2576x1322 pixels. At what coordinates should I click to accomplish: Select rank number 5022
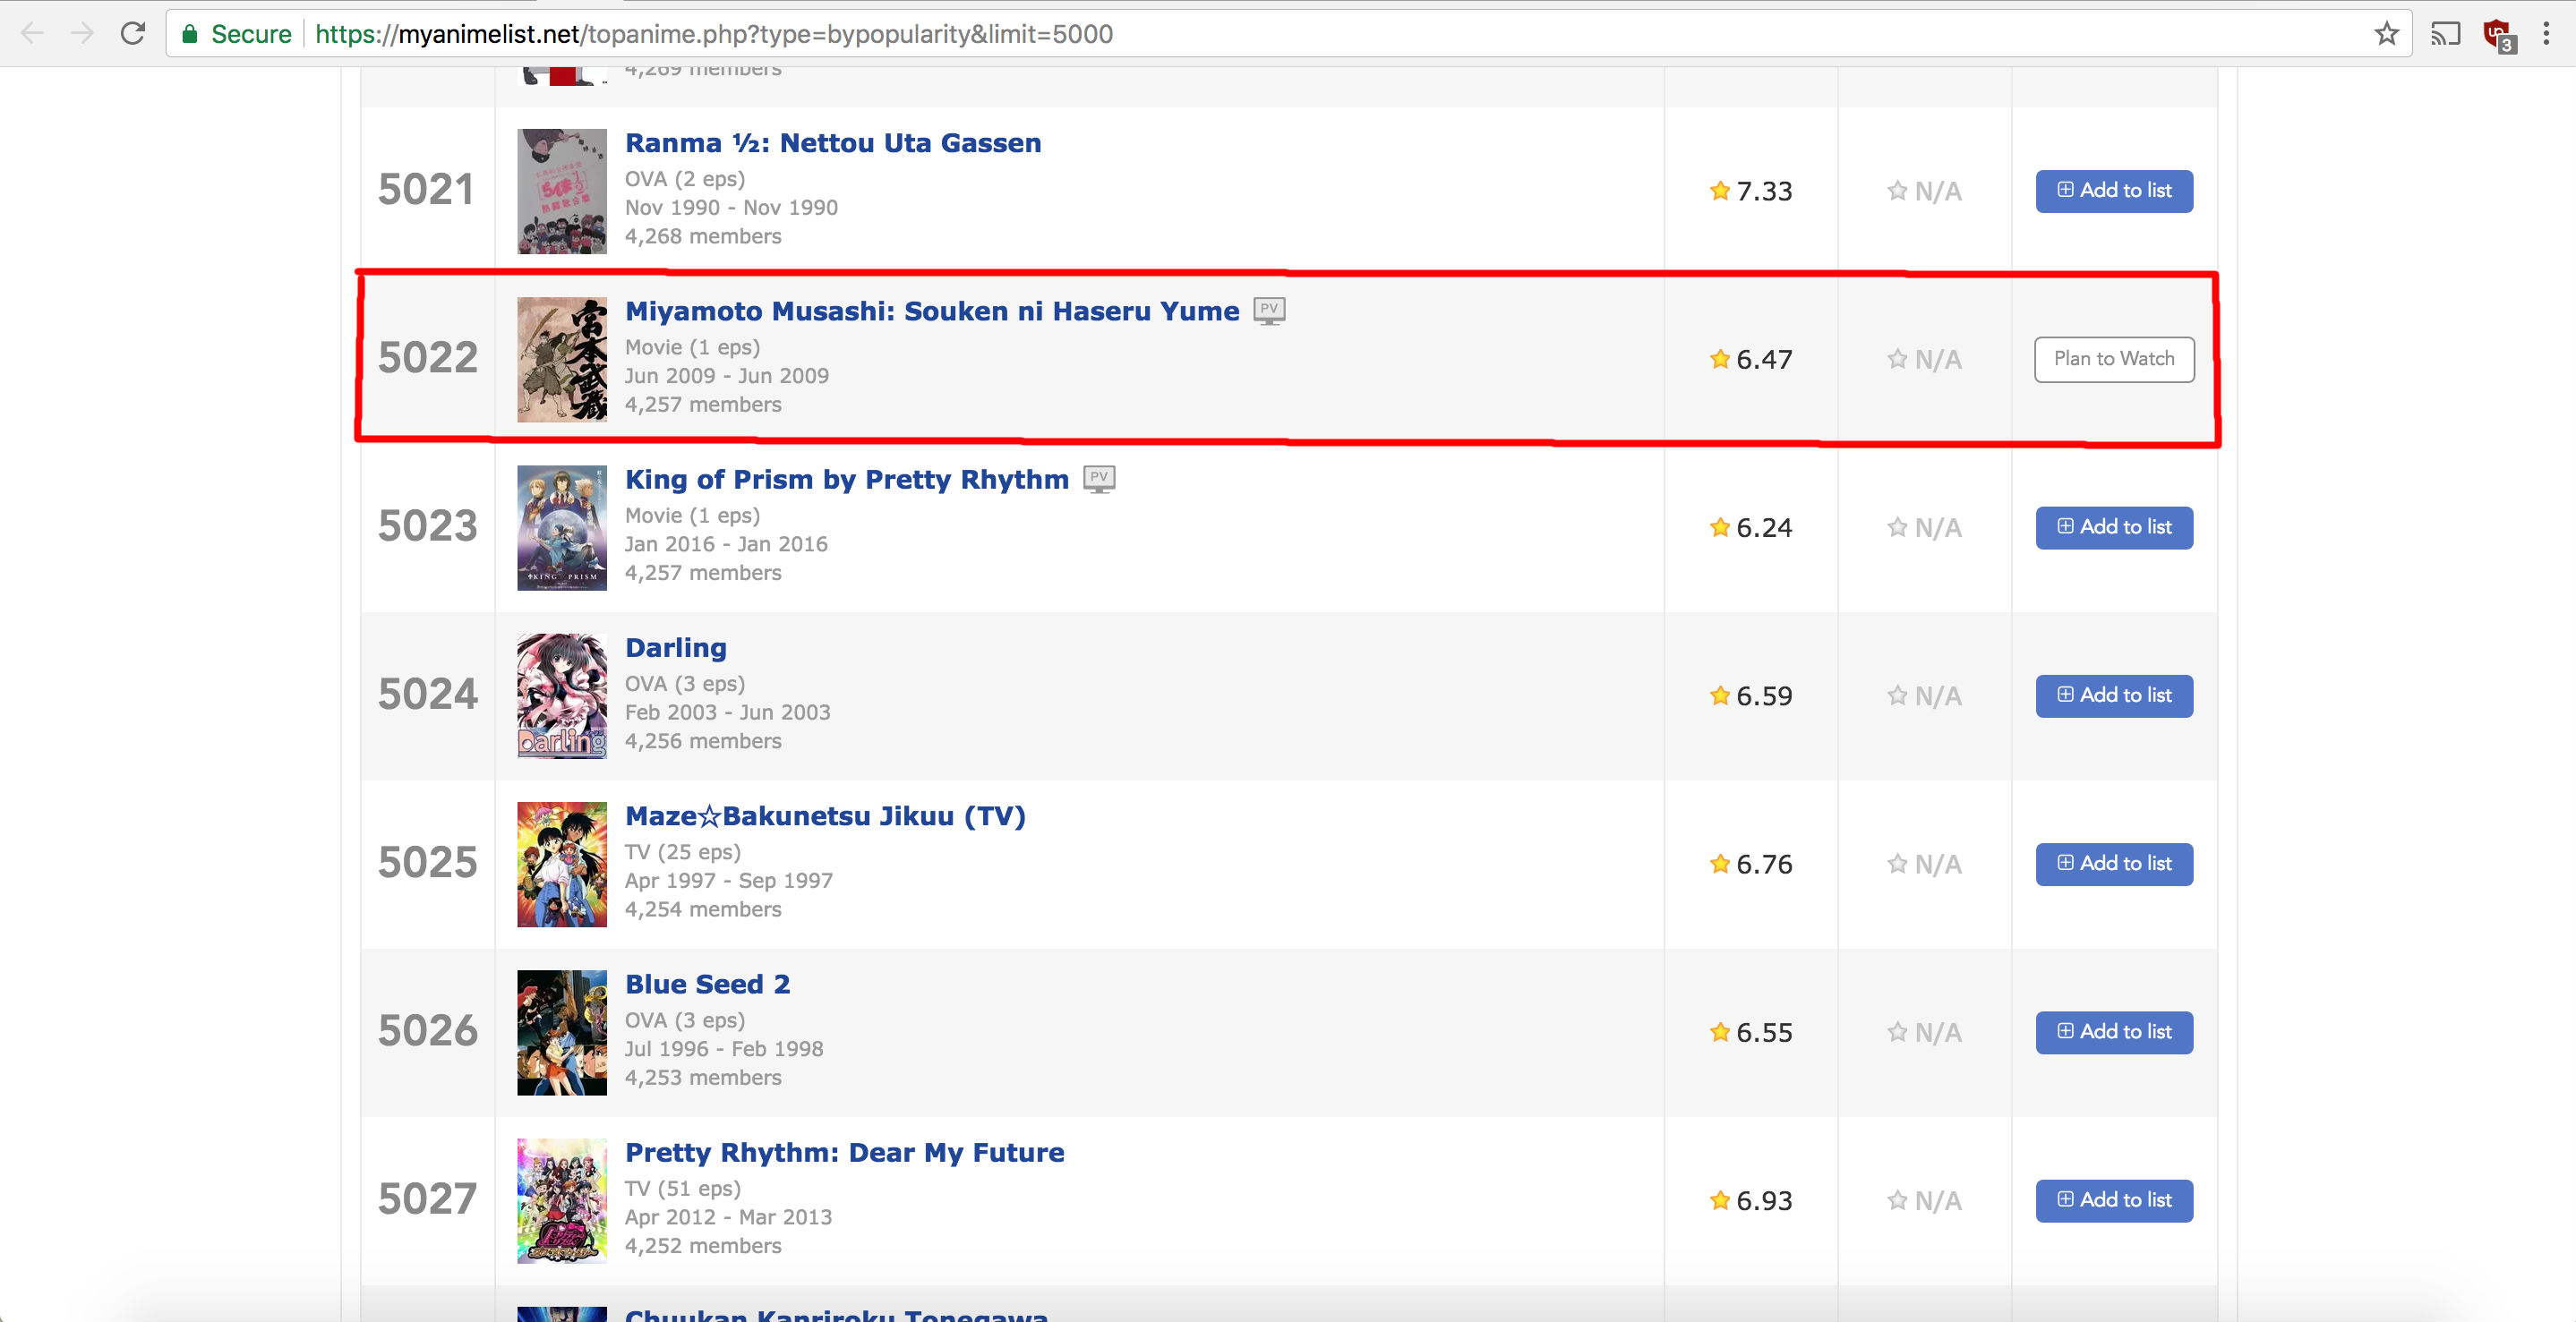click(428, 358)
